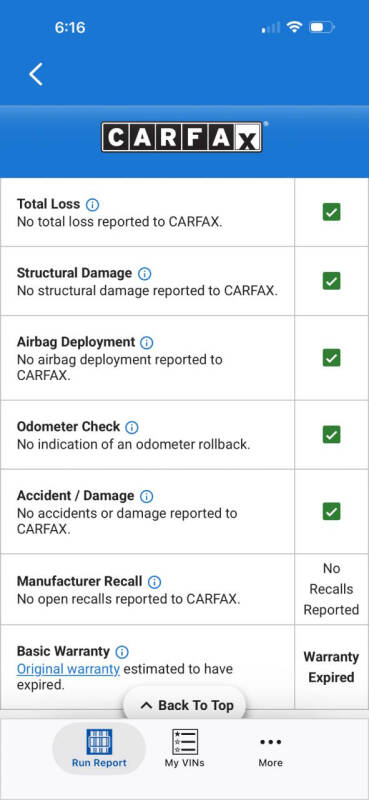The image size is (369, 800).
Task: Show info for Airbag Deployment
Action: click(146, 342)
